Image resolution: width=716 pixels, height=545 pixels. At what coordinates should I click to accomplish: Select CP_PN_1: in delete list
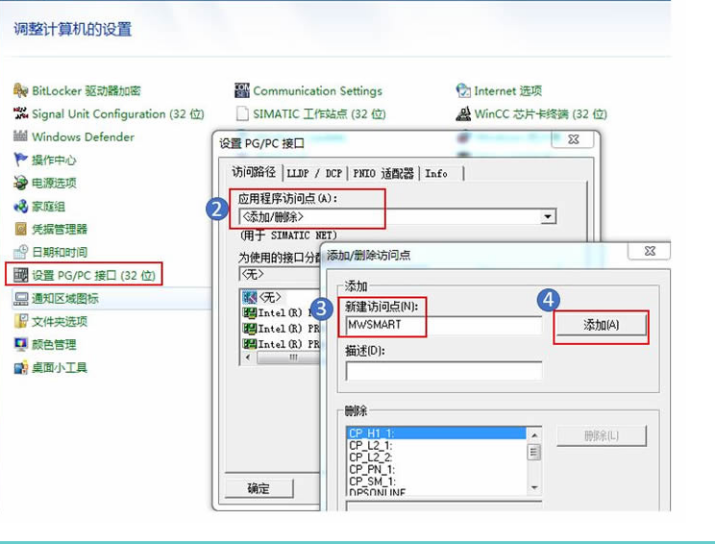pyautogui.click(x=436, y=469)
